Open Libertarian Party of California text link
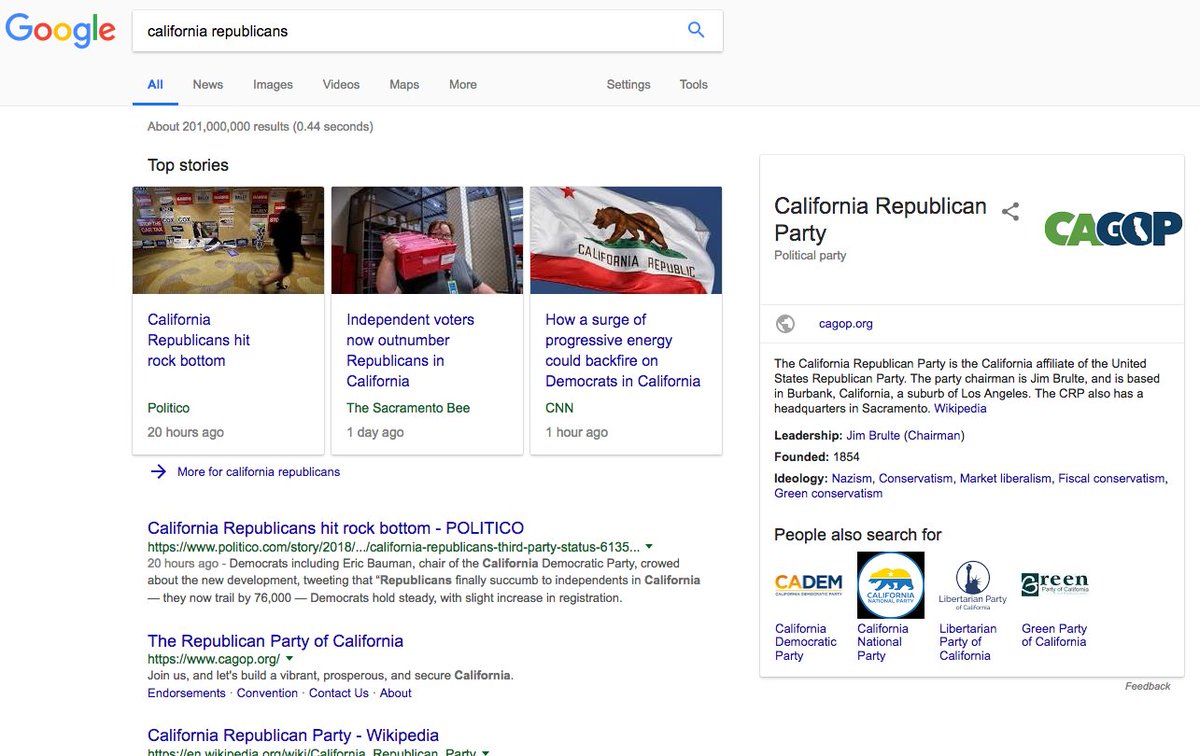The image size is (1200, 756). point(968,642)
